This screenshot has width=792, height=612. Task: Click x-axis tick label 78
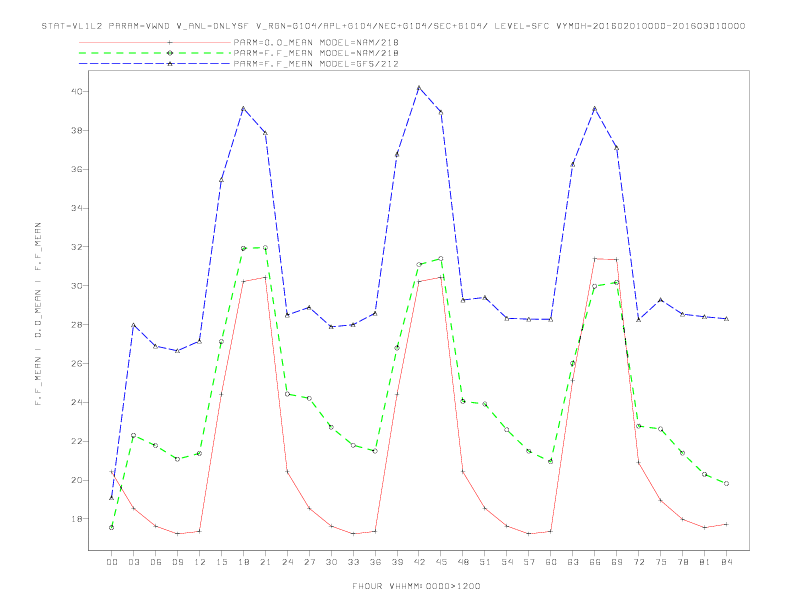click(682, 562)
